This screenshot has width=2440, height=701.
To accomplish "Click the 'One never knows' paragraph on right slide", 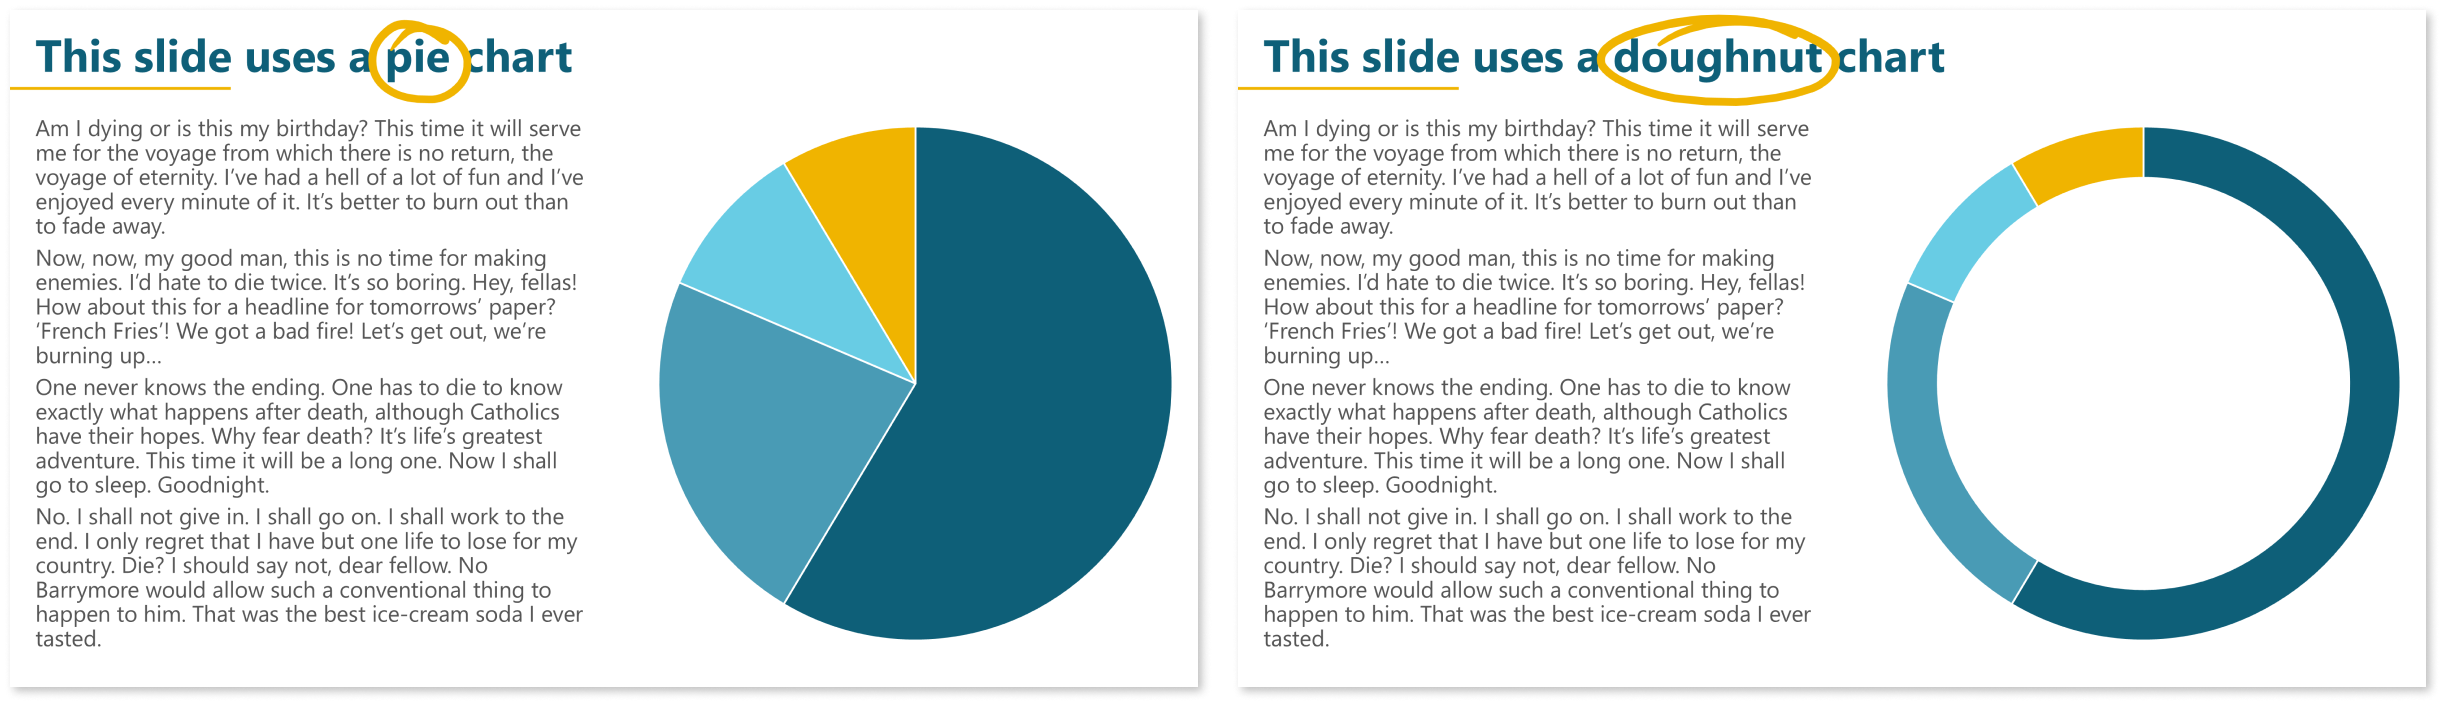I will pyautogui.click(x=1527, y=436).
